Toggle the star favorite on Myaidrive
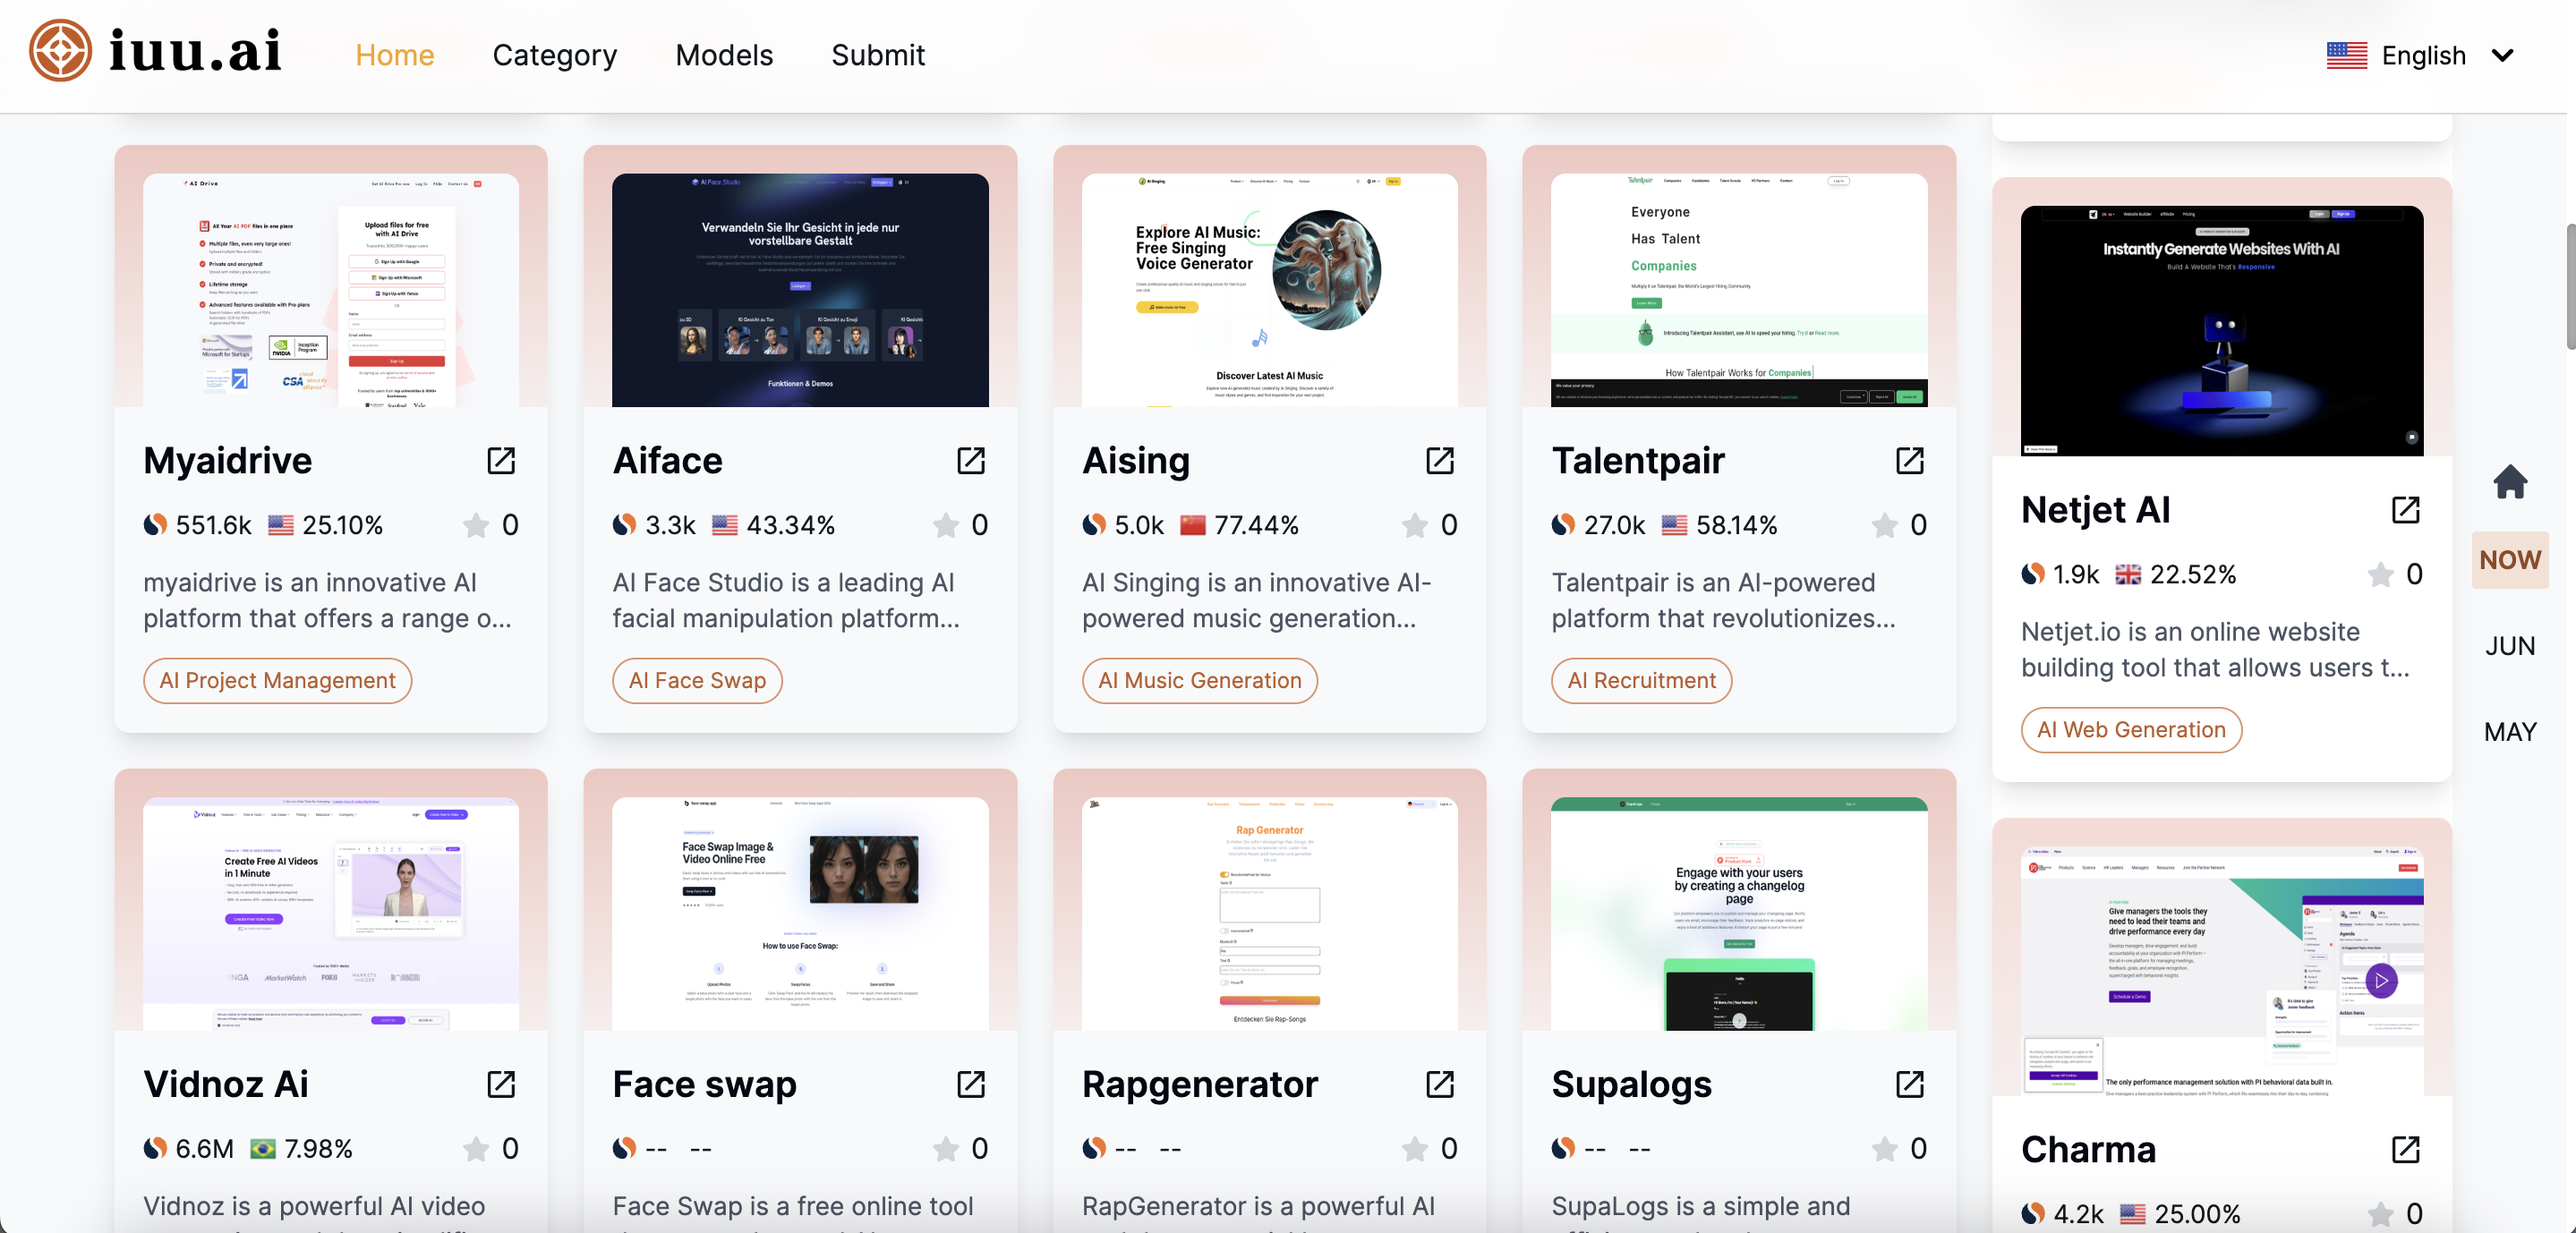 click(476, 525)
